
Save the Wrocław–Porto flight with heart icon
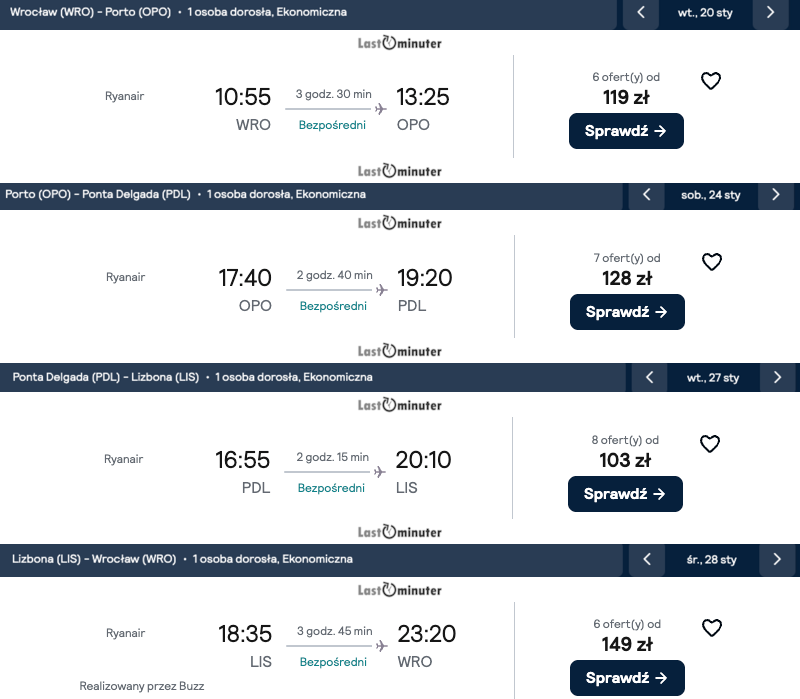tap(711, 81)
